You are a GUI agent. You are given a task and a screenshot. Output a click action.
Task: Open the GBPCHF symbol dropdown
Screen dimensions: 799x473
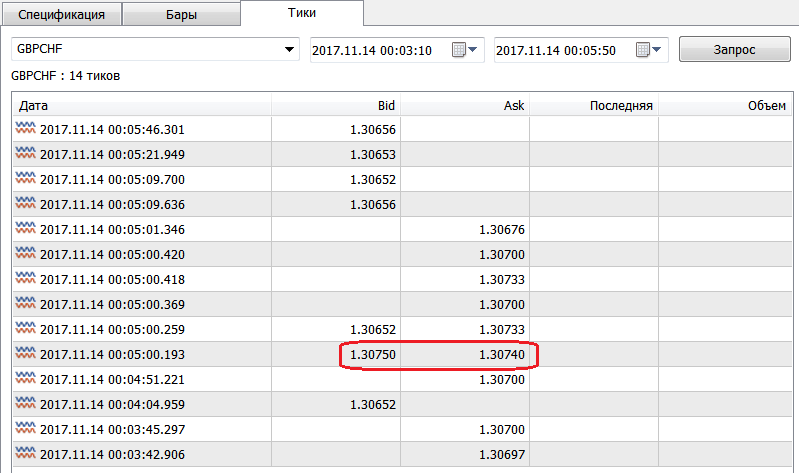tap(289, 49)
